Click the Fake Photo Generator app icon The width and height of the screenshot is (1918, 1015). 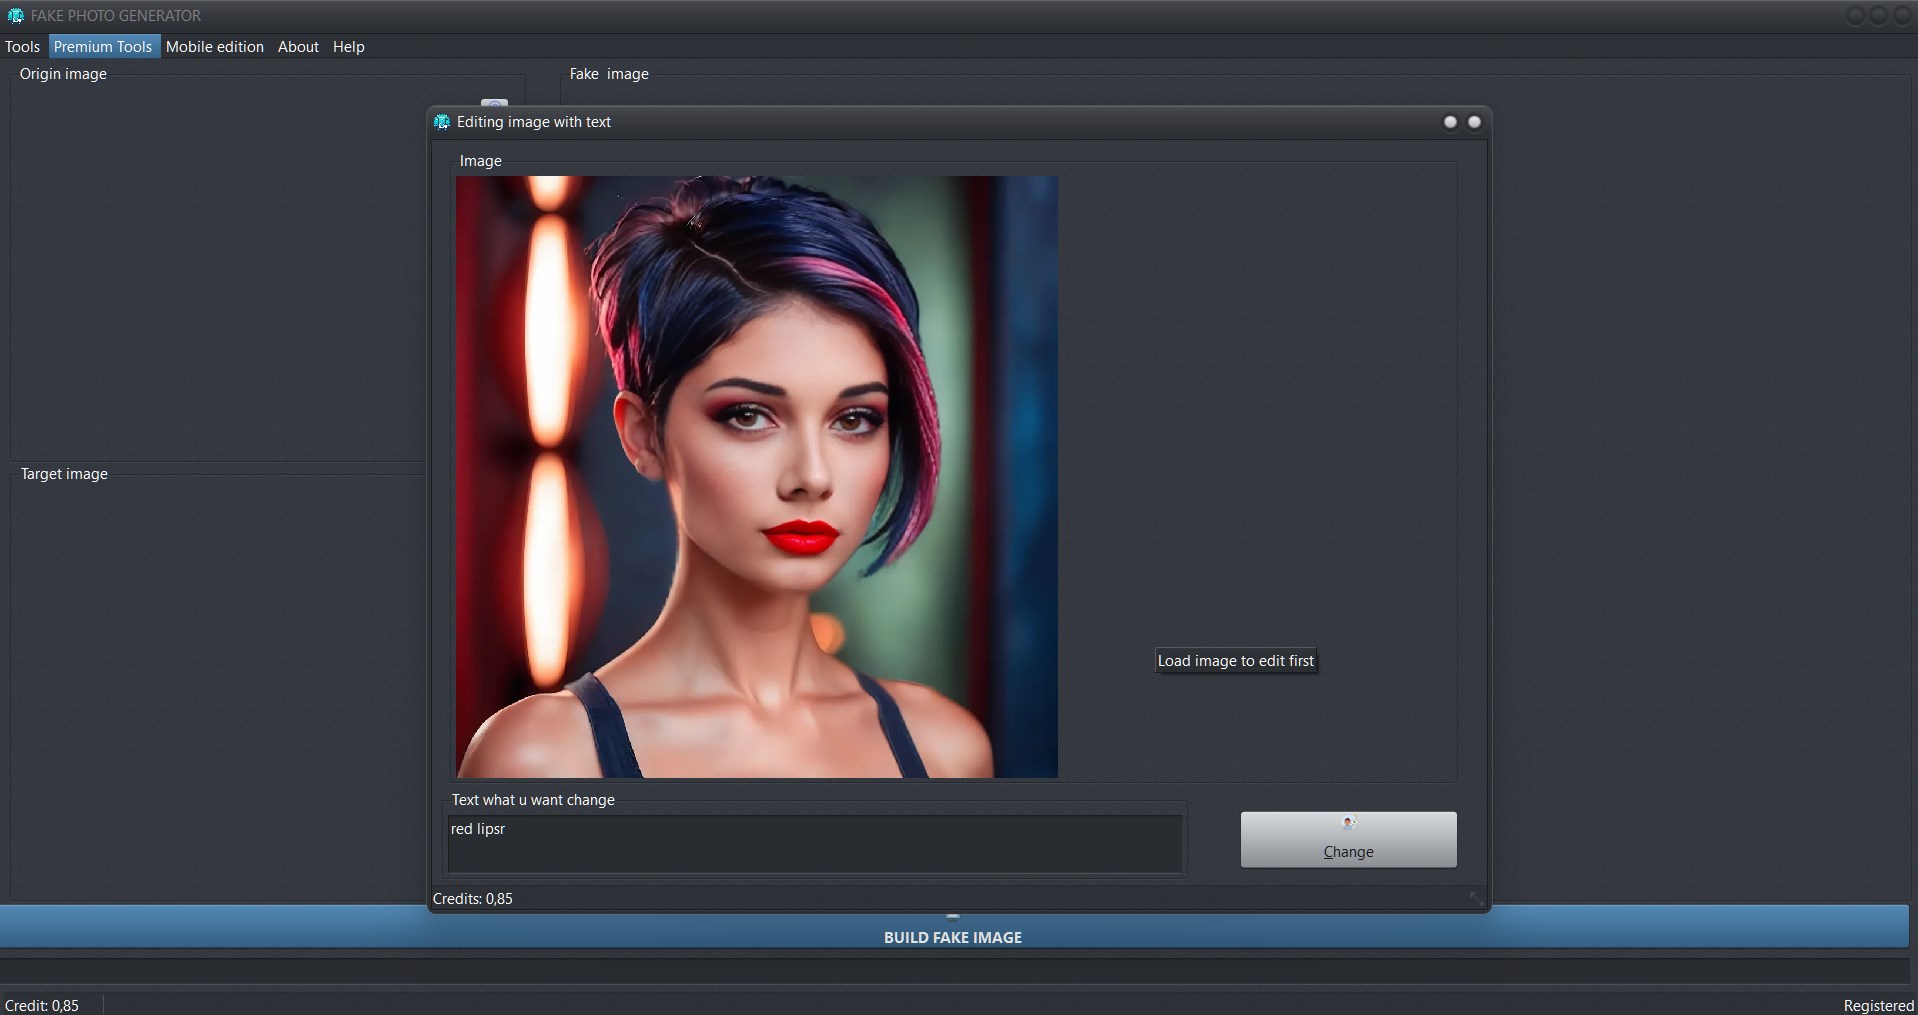click(15, 15)
